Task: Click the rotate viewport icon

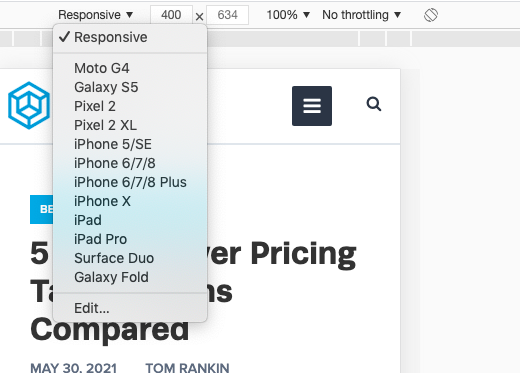Action: pyautogui.click(x=431, y=15)
